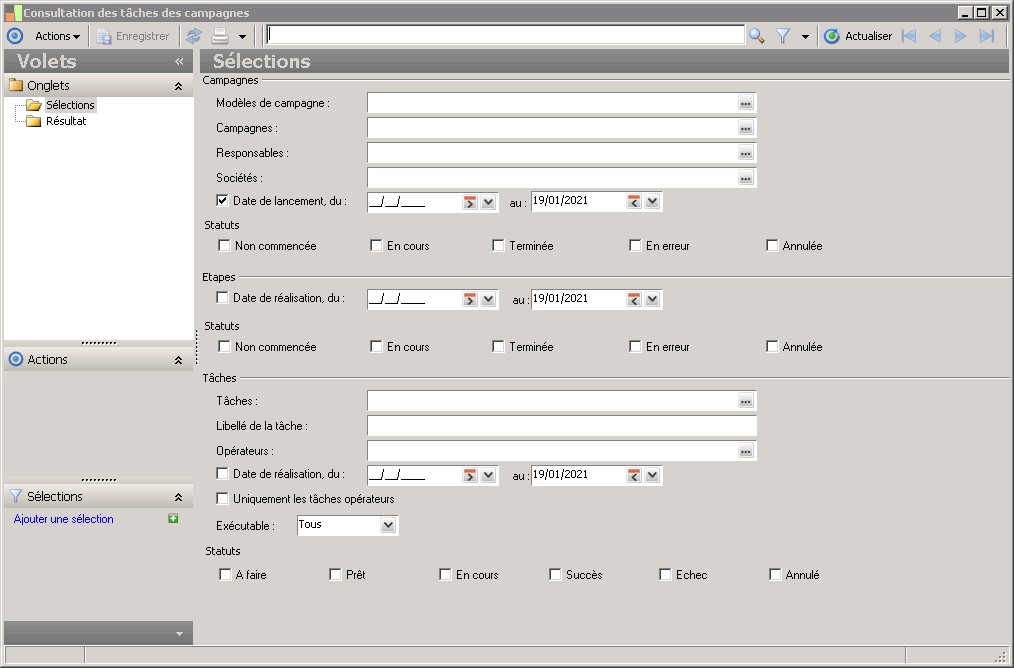Click the search magnifier icon in toolbar
Viewport: 1014px width, 668px height.
click(756, 36)
